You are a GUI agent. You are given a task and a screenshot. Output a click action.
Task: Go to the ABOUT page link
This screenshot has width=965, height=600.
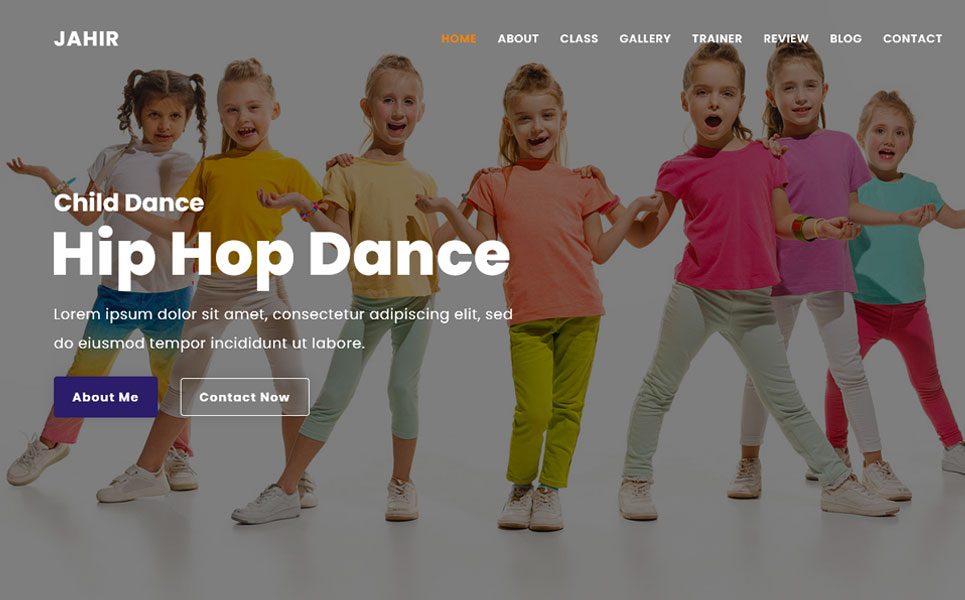[518, 39]
